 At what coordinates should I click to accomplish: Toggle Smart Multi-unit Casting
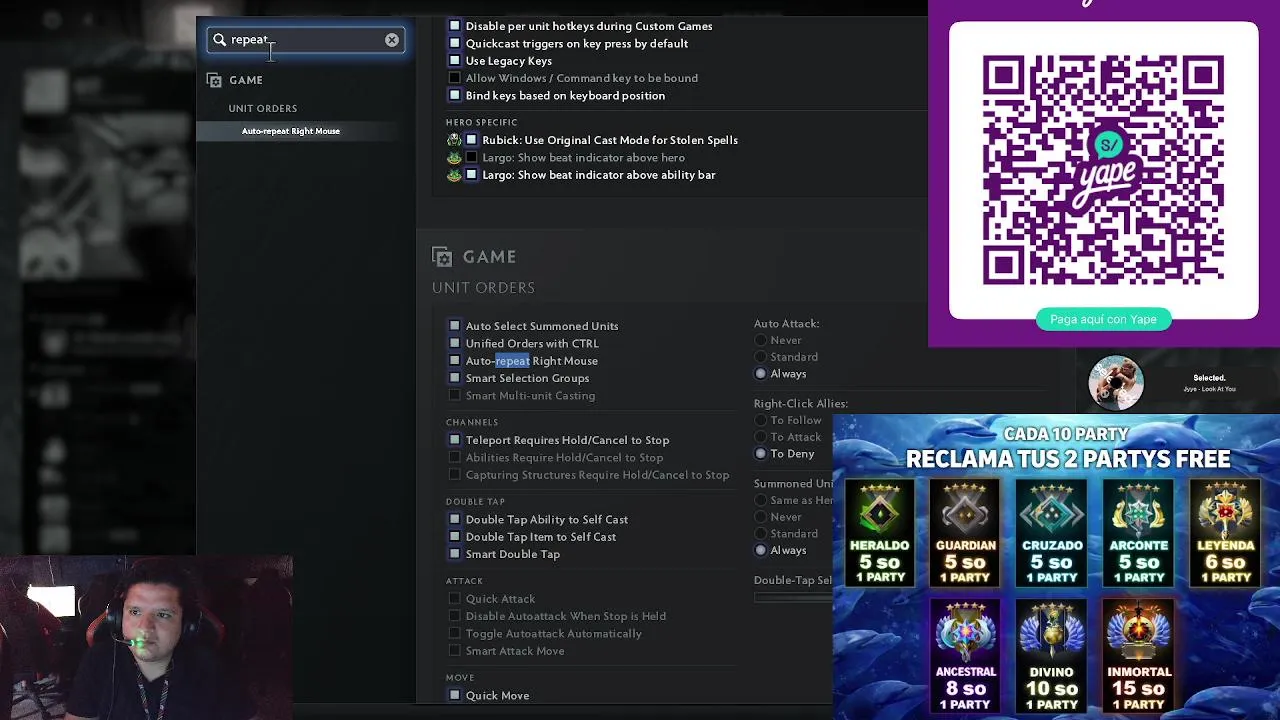pos(455,396)
